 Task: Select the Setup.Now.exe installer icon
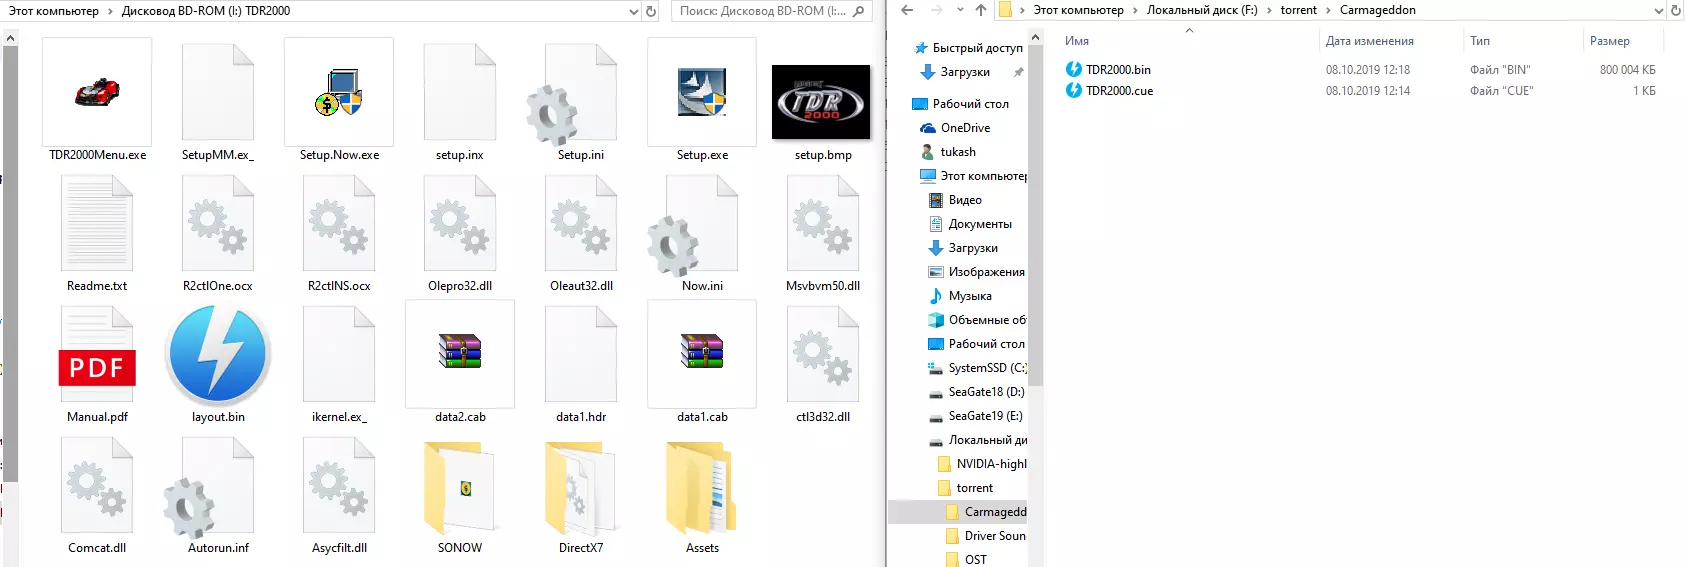point(339,93)
